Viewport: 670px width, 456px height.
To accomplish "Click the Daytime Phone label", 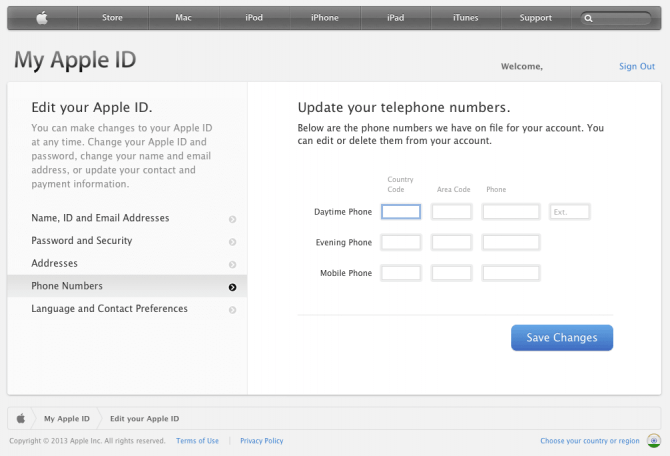I will tap(343, 212).
